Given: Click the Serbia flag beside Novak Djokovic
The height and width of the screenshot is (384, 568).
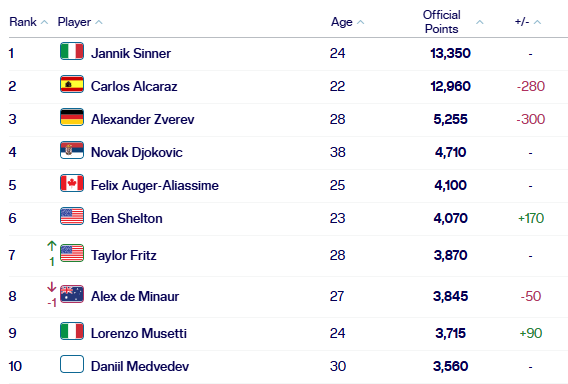Looking at the screenshot, I should coord(72,150).
